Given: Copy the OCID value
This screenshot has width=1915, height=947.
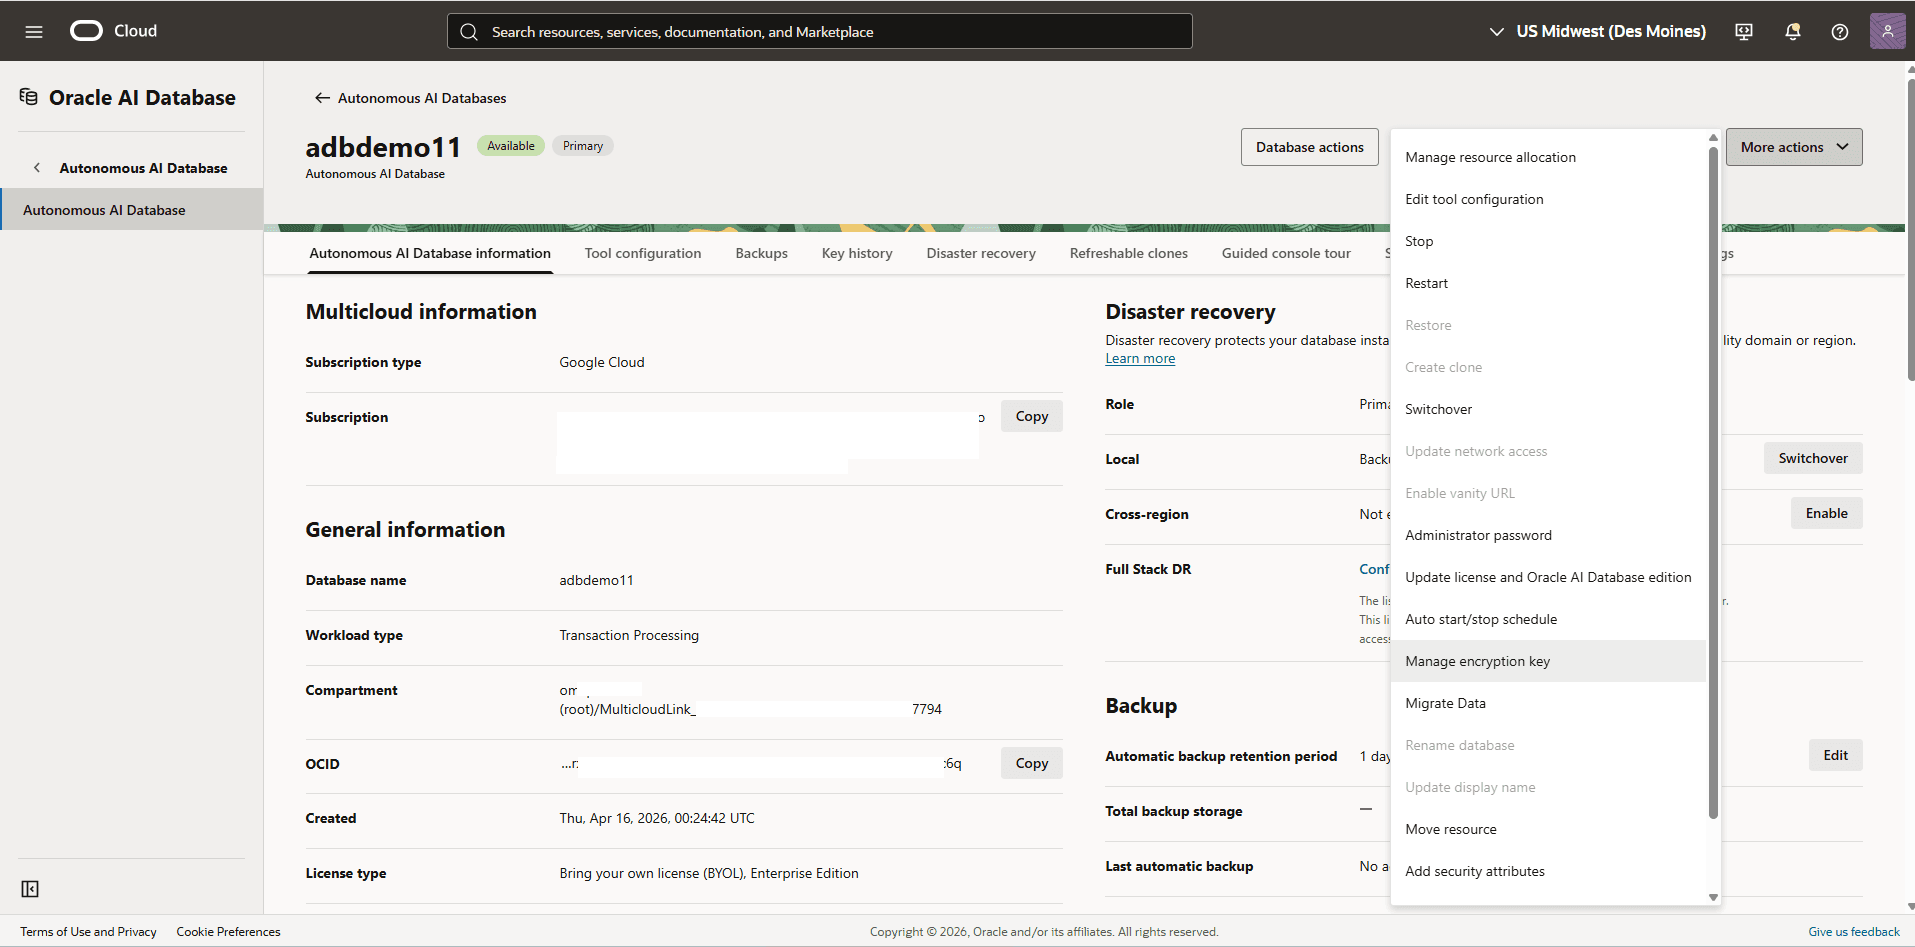Looking at the screenshot, I should [1032, 763].
